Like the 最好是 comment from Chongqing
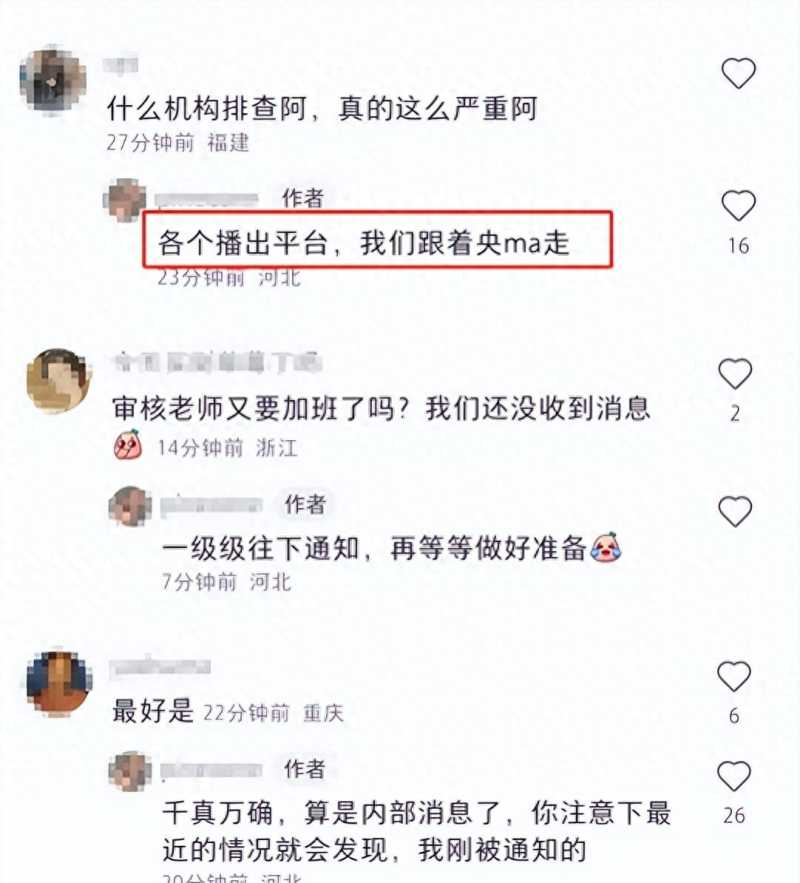Screen dimensions: 800x883 coord(734,676)
